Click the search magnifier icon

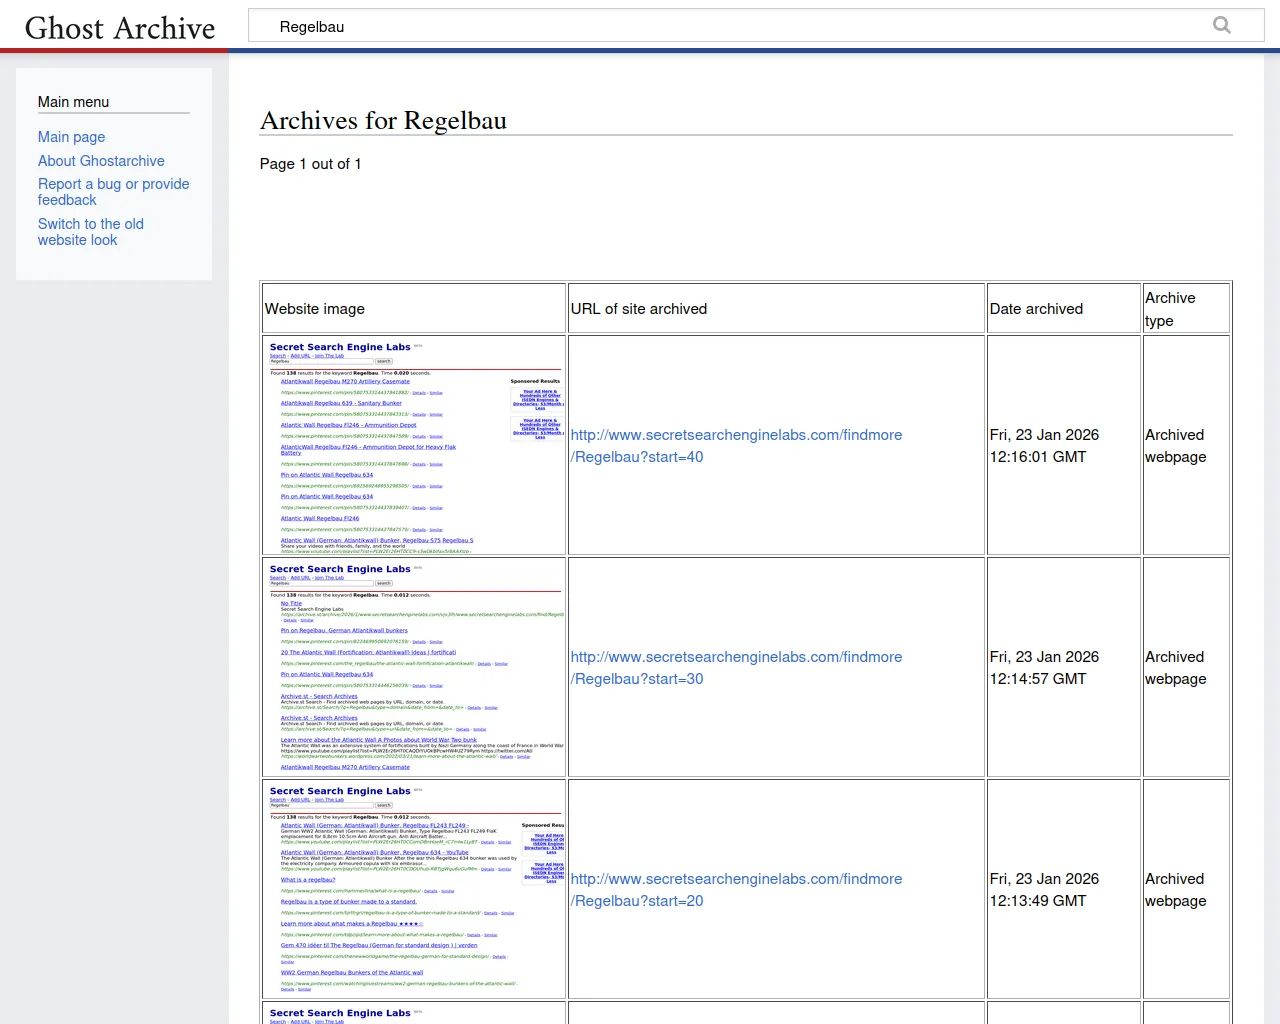1221,26
